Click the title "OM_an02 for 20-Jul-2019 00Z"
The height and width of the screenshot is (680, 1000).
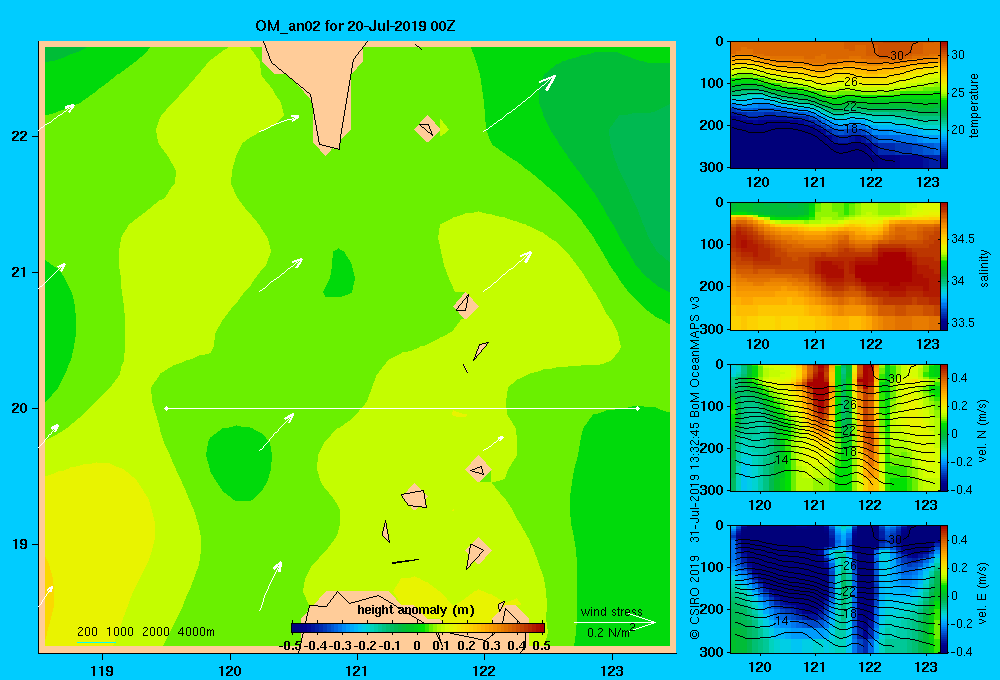coord(355,26)
